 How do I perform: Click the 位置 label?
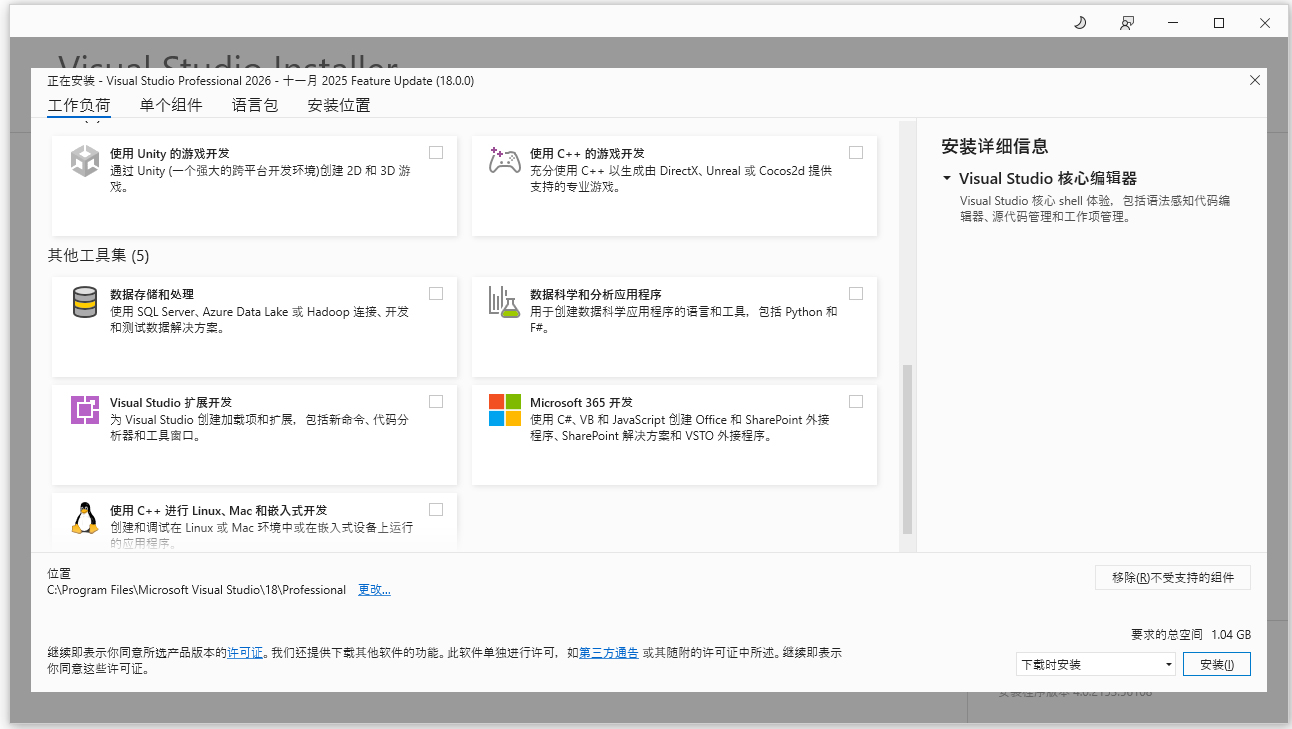point(60,574)
